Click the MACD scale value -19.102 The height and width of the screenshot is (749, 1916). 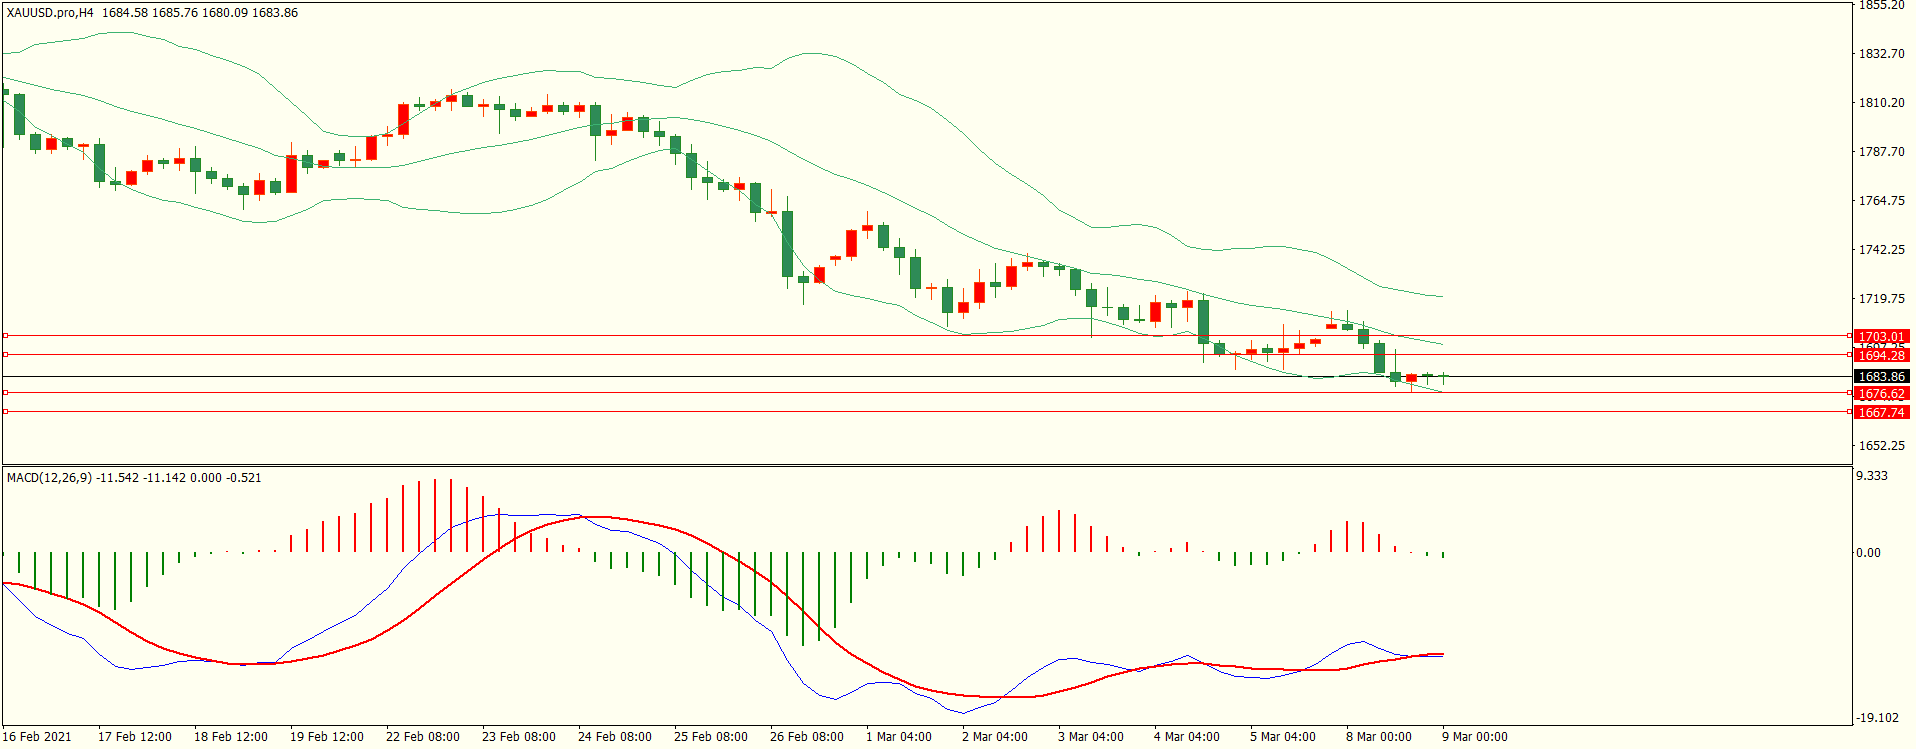click(x=1877, y=718)
